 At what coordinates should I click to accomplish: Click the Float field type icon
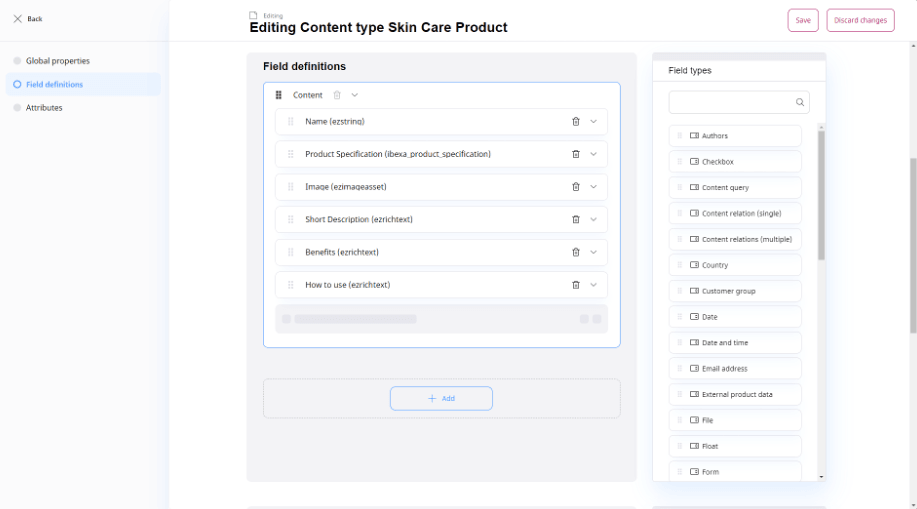[694, 446]
